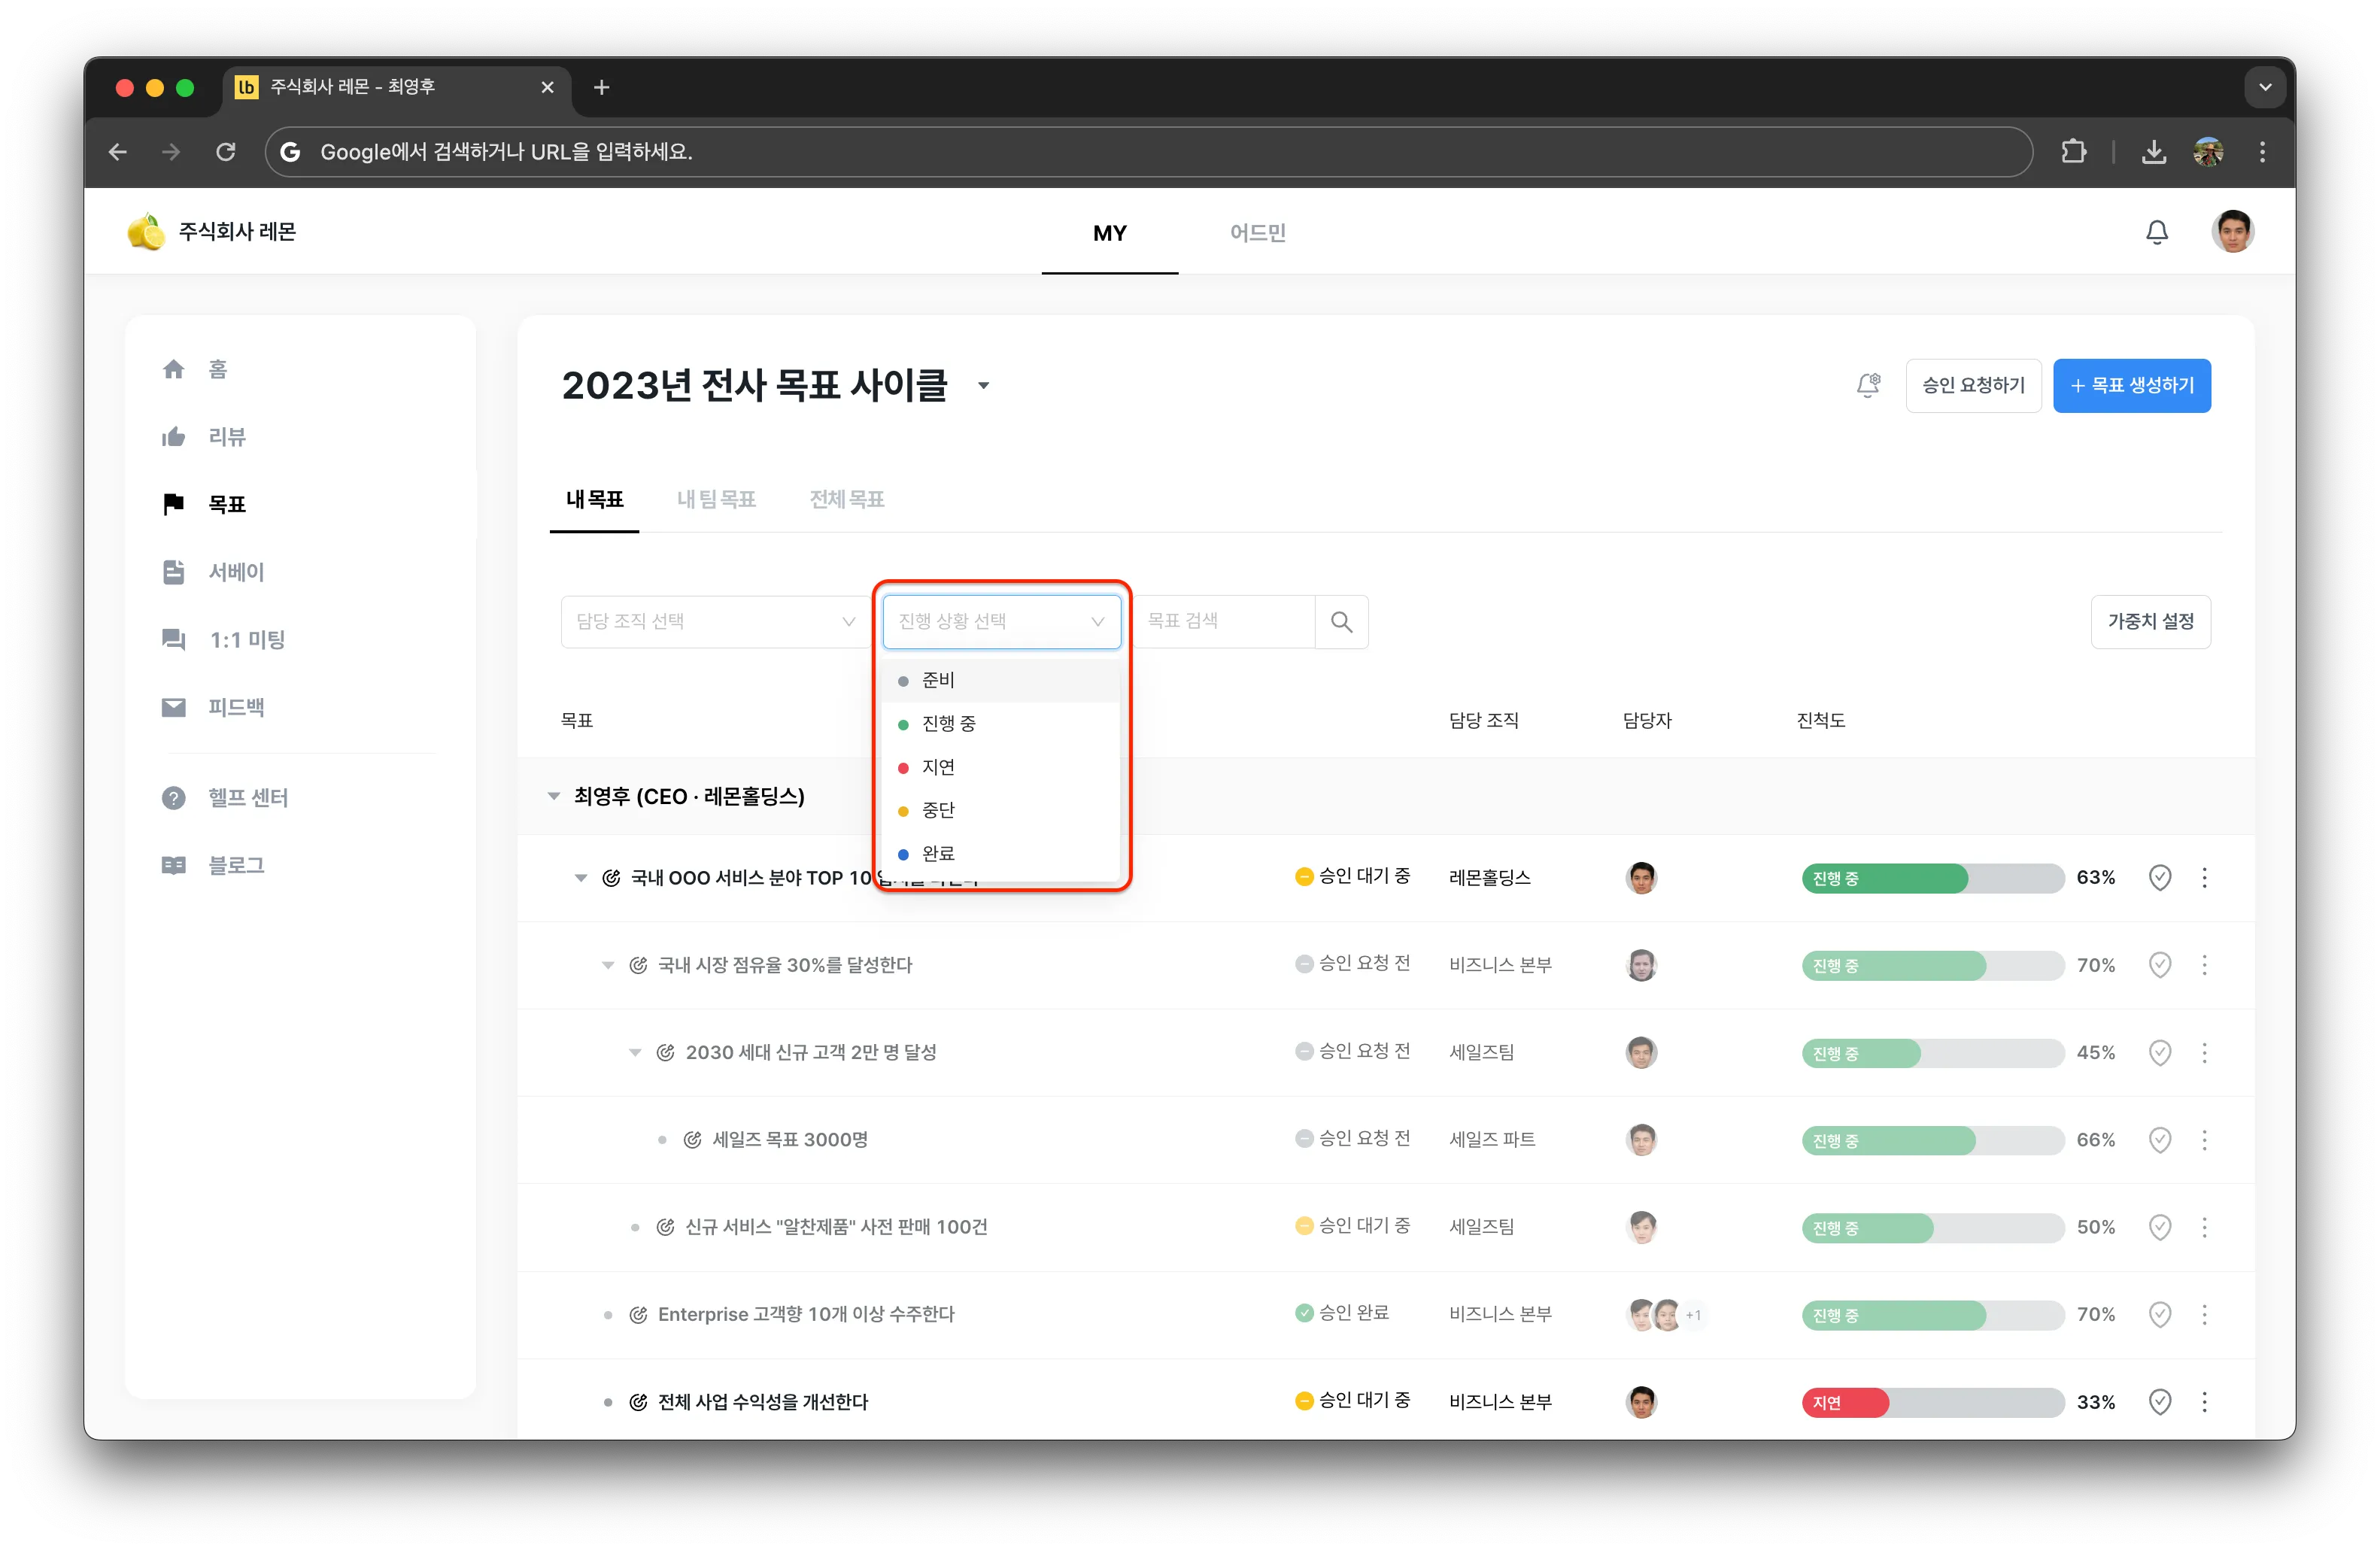
Task: Toggle check-in shield on 63% row
Action: tap(2160, 878)
